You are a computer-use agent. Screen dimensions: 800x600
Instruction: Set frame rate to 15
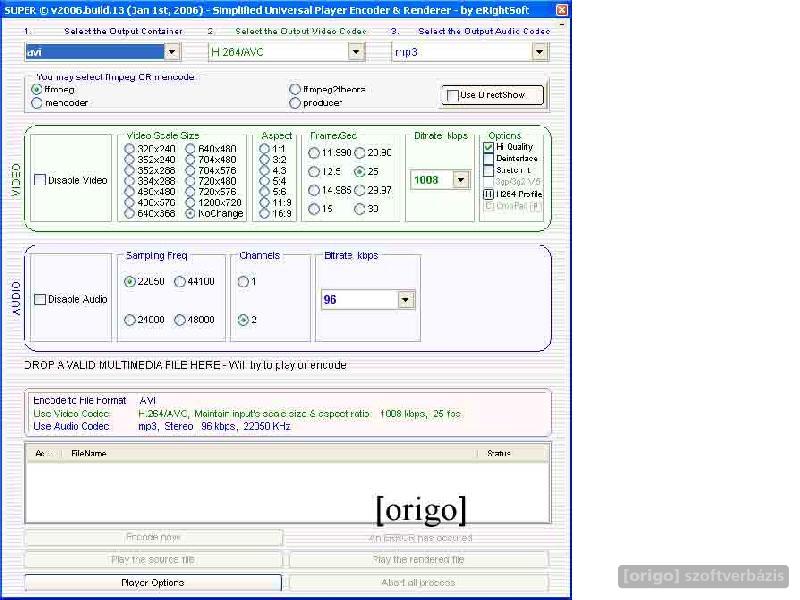pos(314,209)
